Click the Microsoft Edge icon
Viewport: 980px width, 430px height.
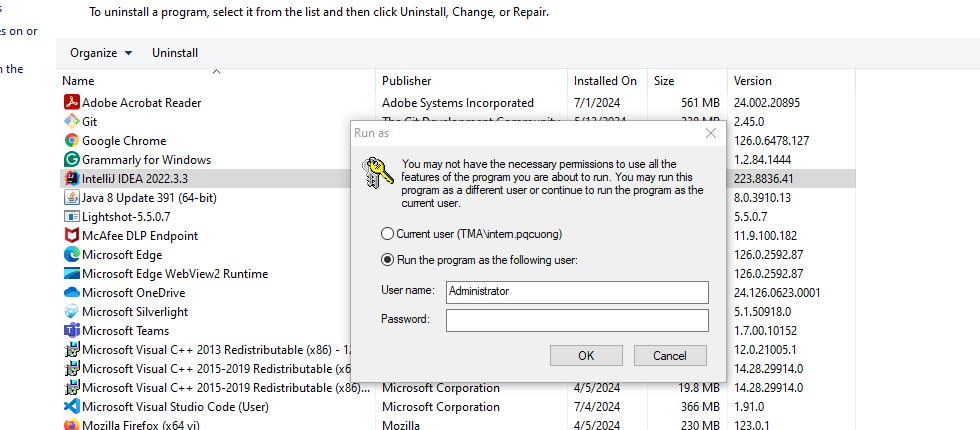point(71,254)
